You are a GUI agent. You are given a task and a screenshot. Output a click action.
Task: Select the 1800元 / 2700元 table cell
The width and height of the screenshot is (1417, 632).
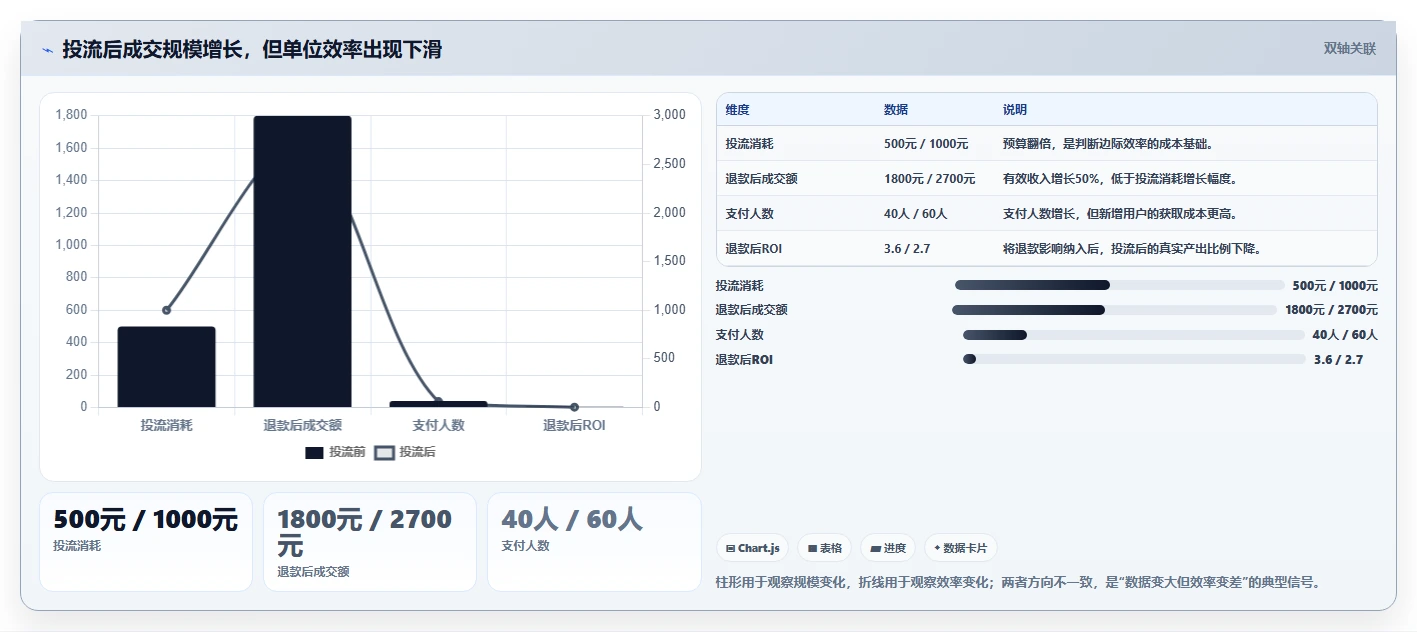[930, 179]
